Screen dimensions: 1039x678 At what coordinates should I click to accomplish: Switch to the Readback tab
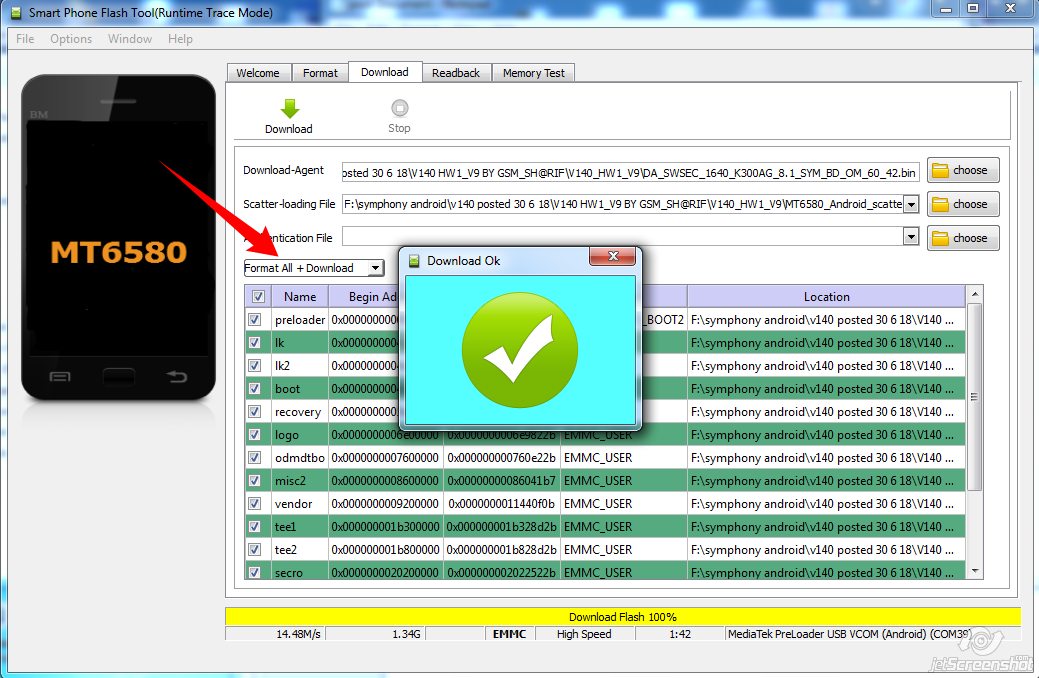tap(456, 71)
